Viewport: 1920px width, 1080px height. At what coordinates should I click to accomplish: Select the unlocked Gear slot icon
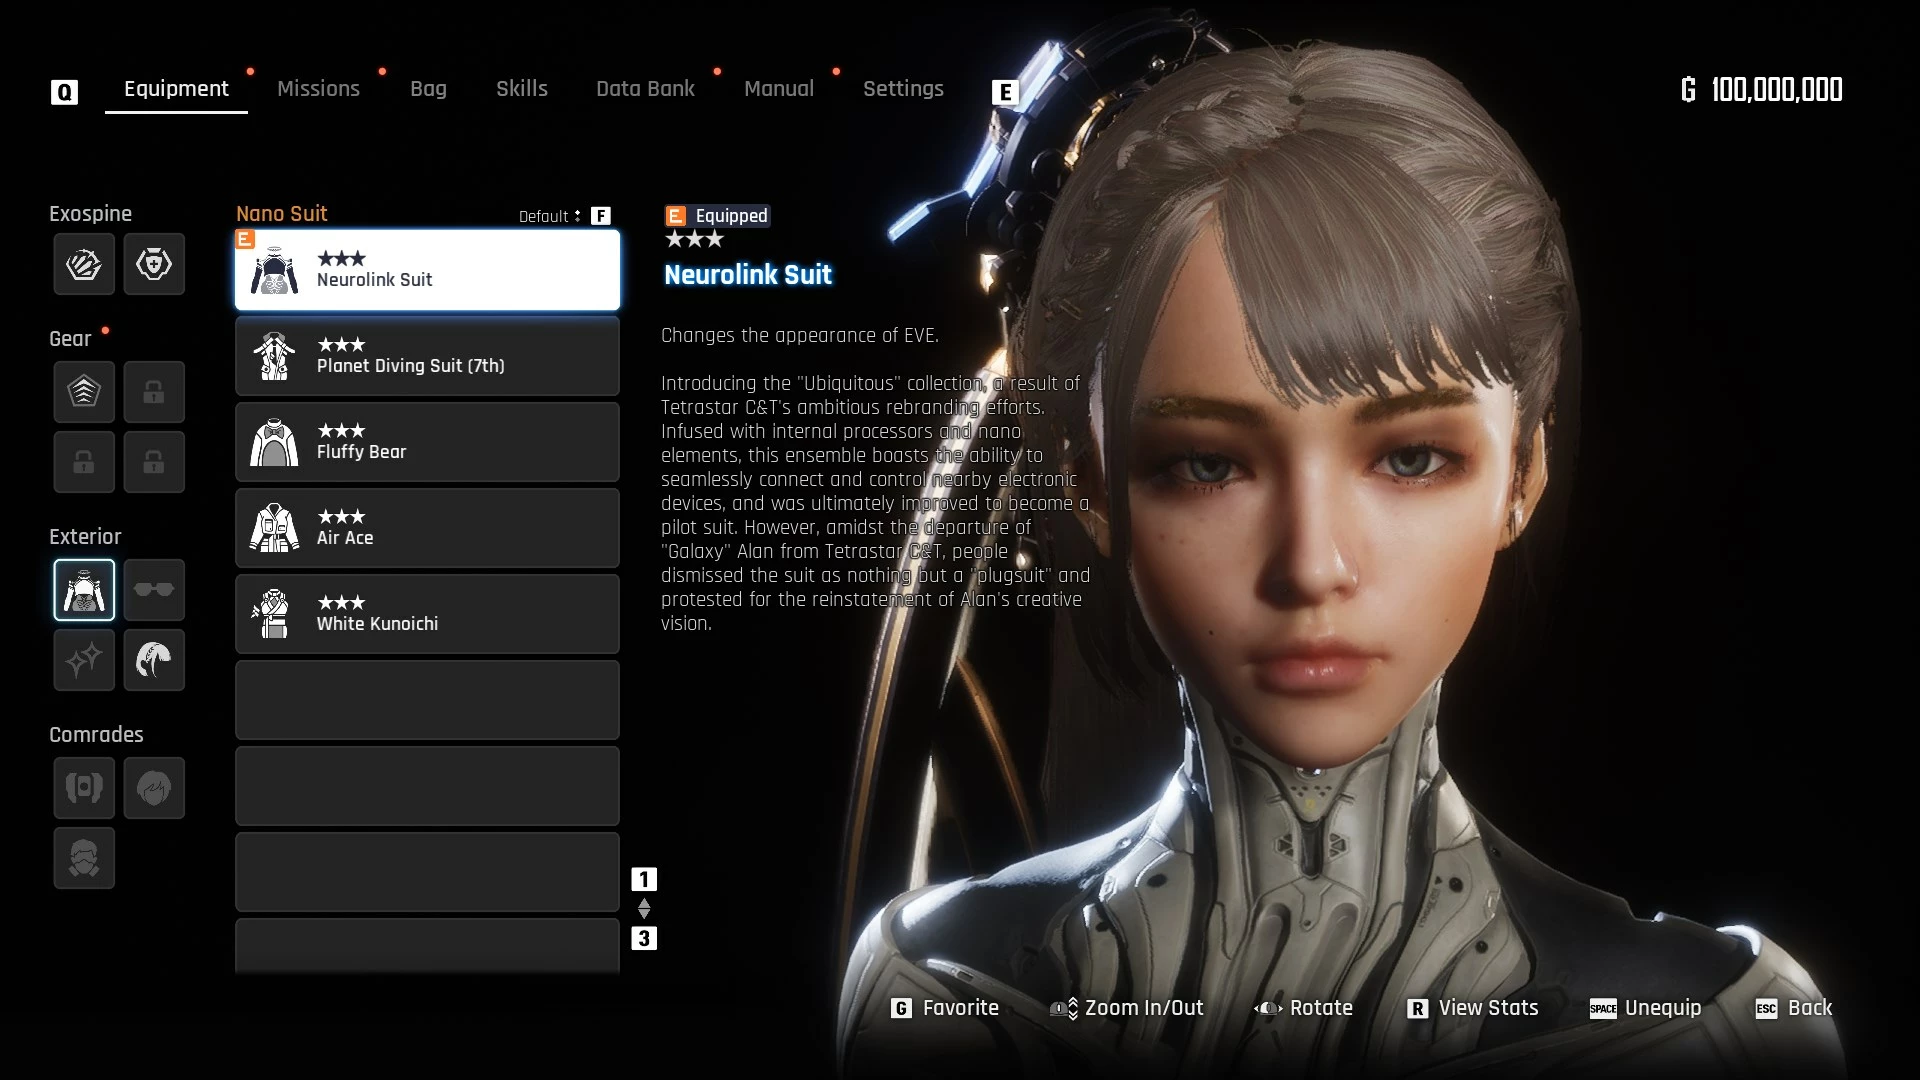84,391
